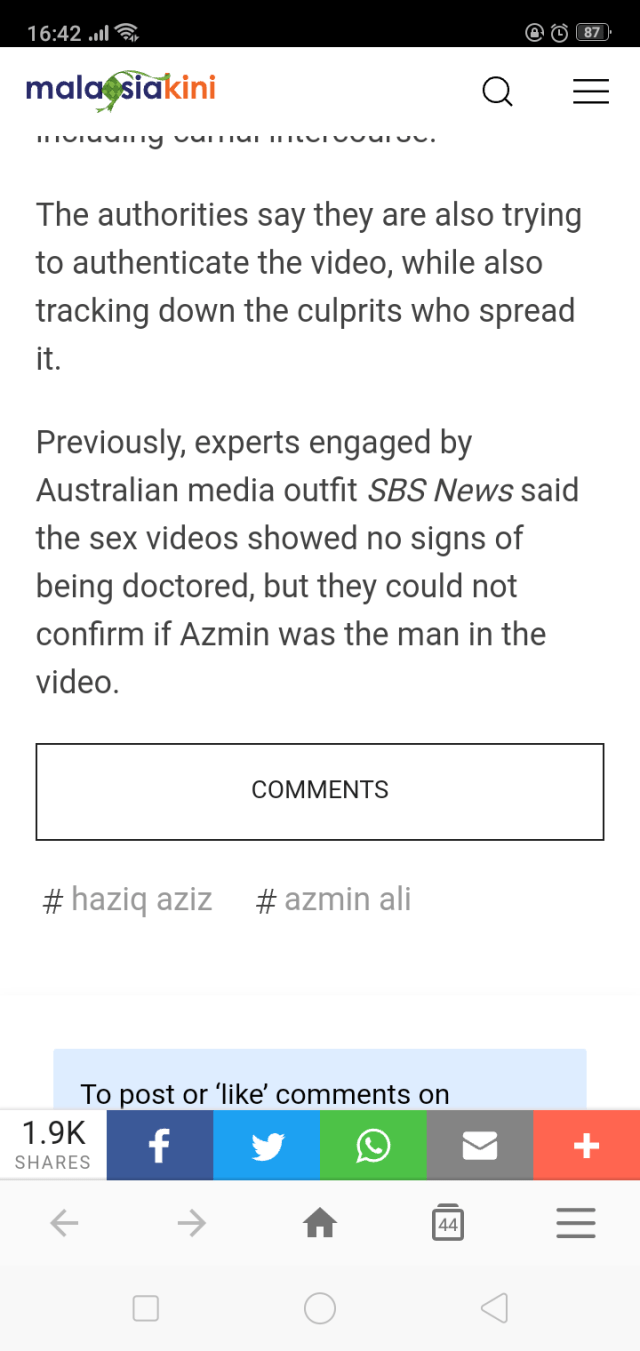This screenshot has height=1351, width=640.
Task: Tap the browser home icon
Action: tap(320, 1222)
